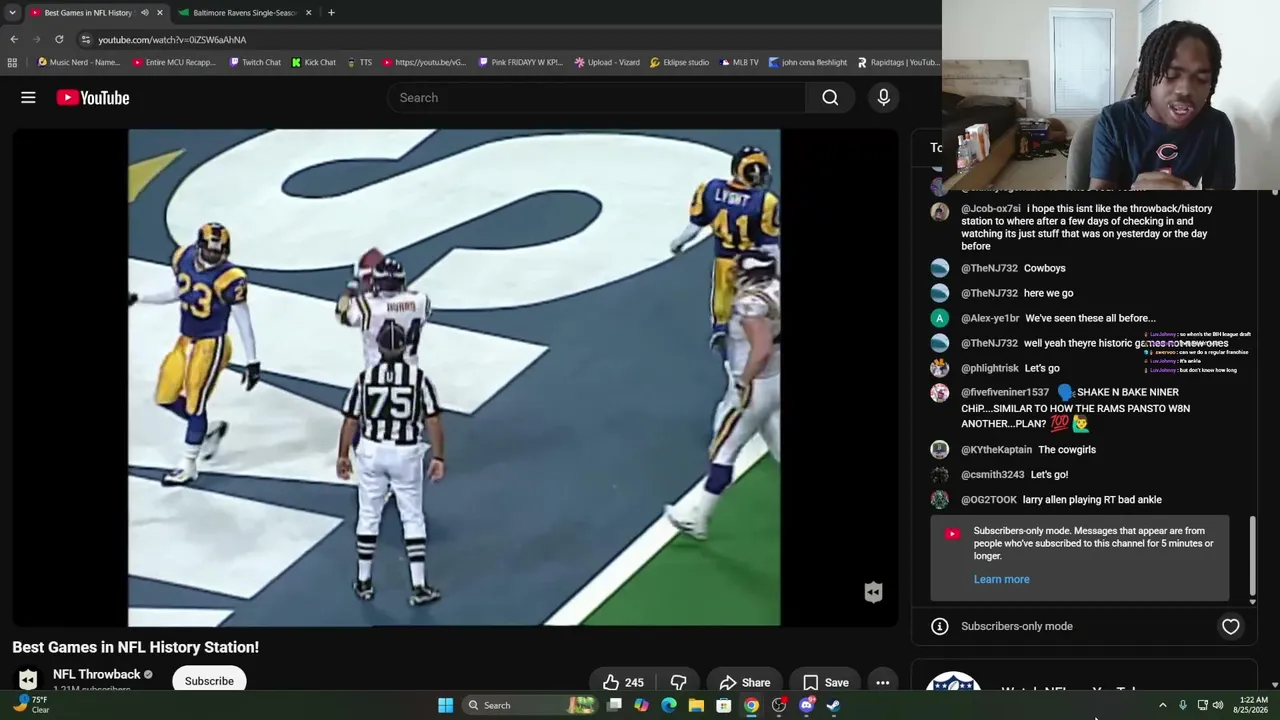Go to the YouTube home logo
The width and height of the screenshot is (1280, 720).
point(93,97)
